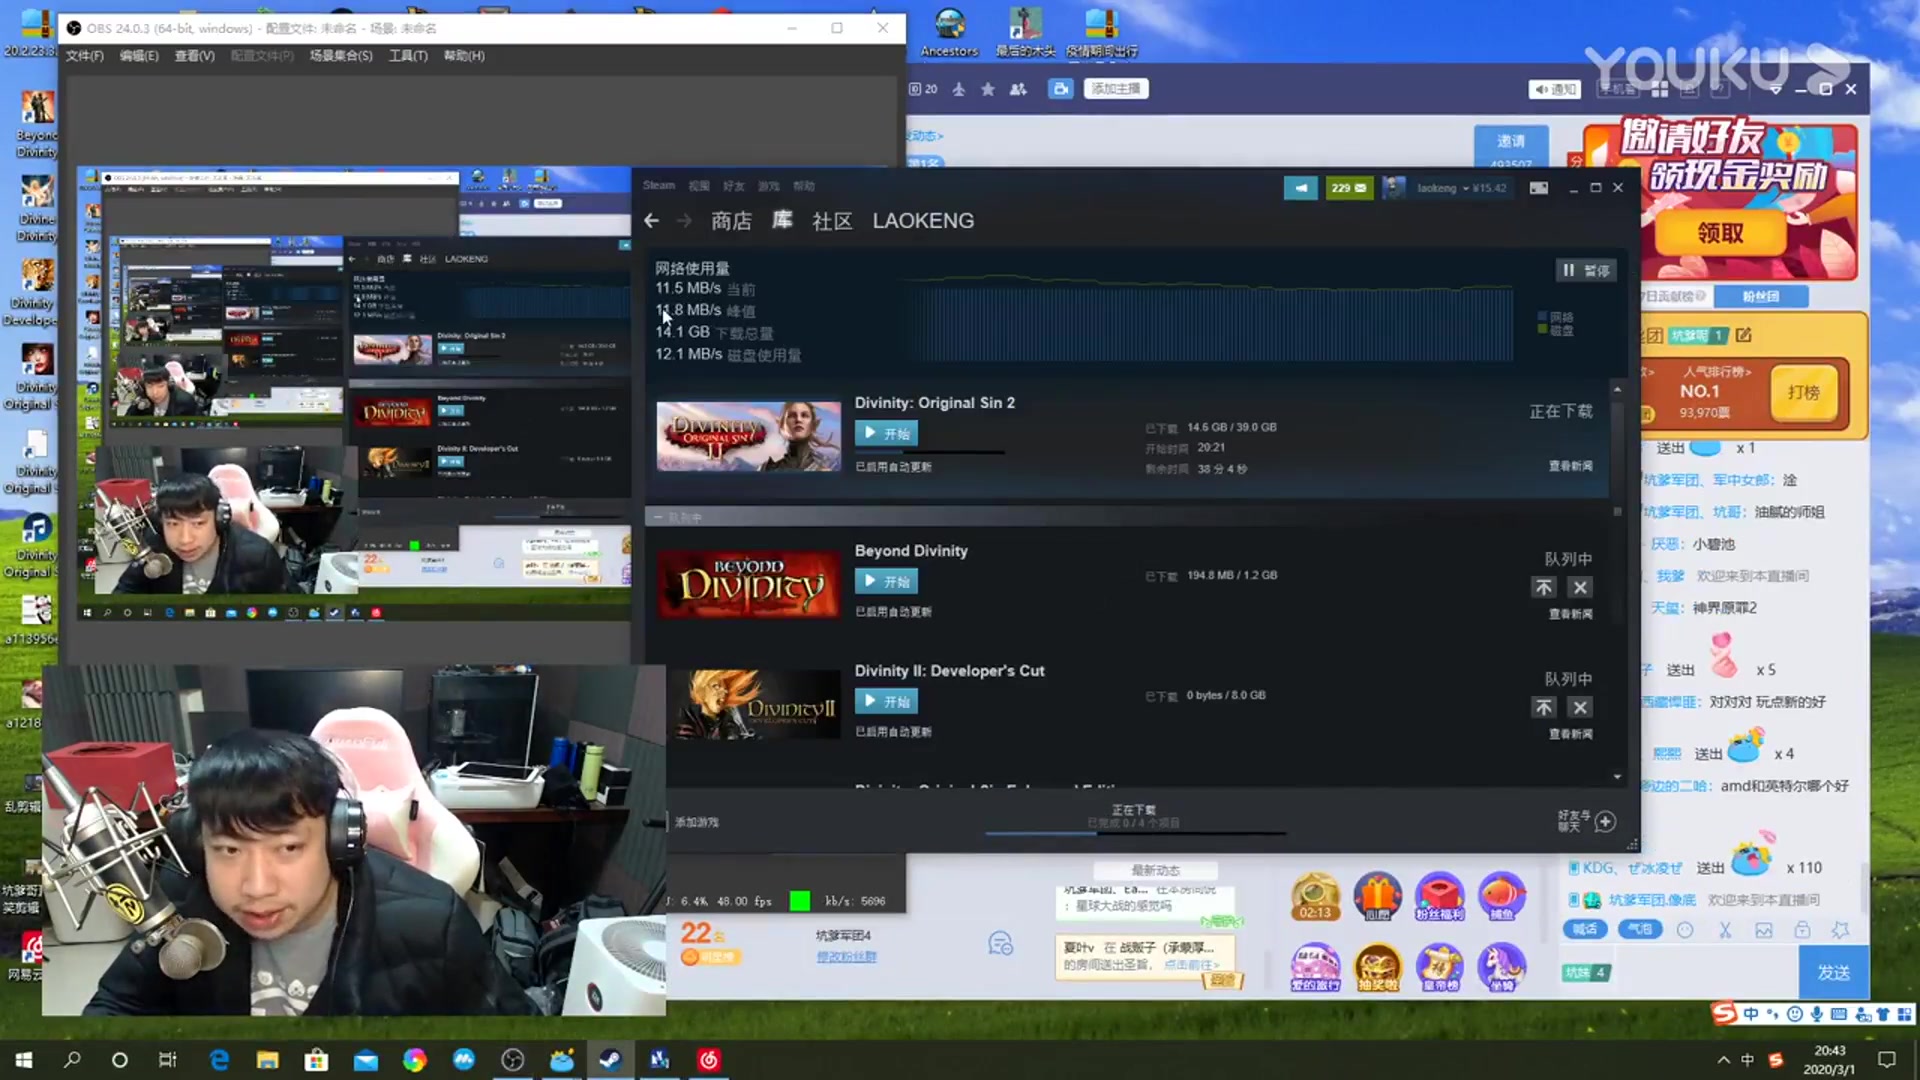The image size is (1920, 1080).
Task: Click the friends icon in streaming app toolbar
Action: (x=1018, y=89)
